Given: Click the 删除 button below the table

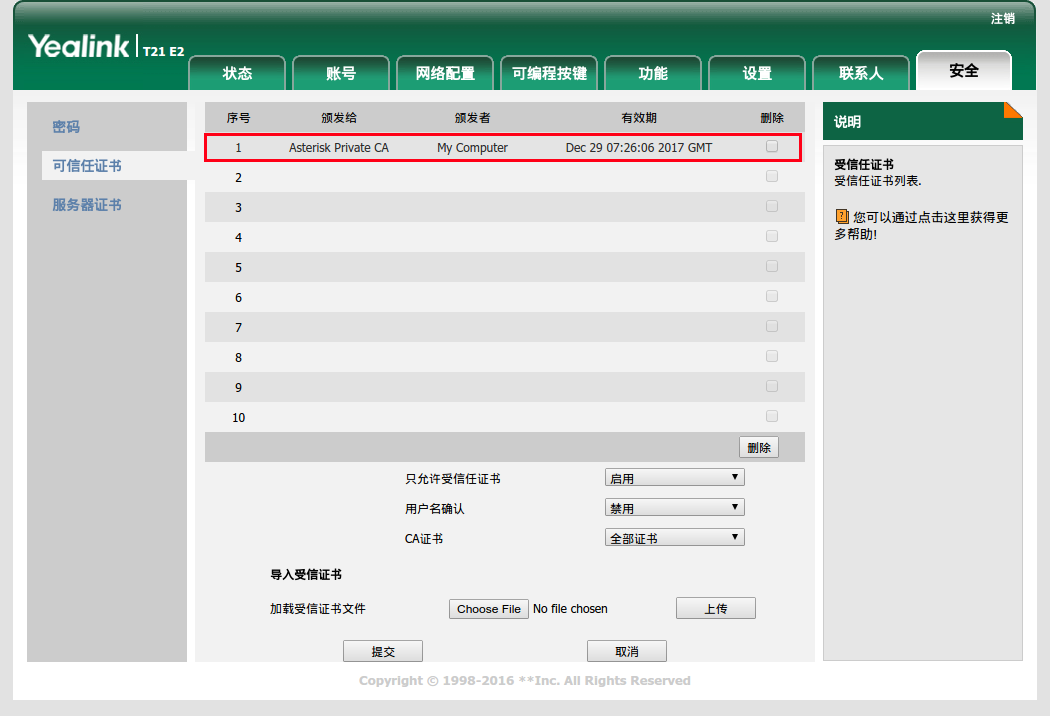Looking at the screenshot, I should [x=759, y=447].
